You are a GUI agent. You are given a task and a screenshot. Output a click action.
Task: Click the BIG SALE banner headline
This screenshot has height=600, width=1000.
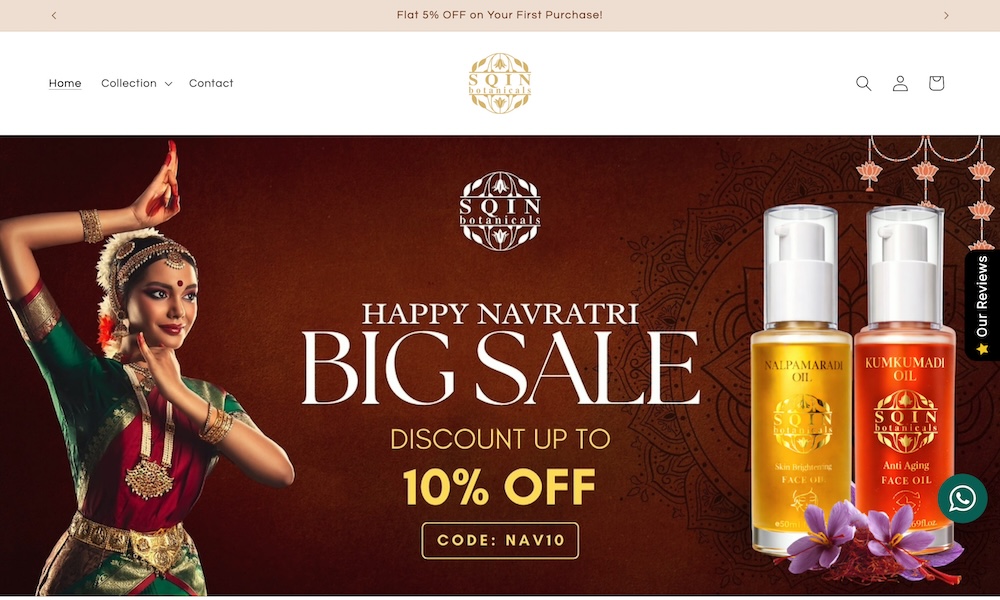pyautogui.click(x=500, y=369)
